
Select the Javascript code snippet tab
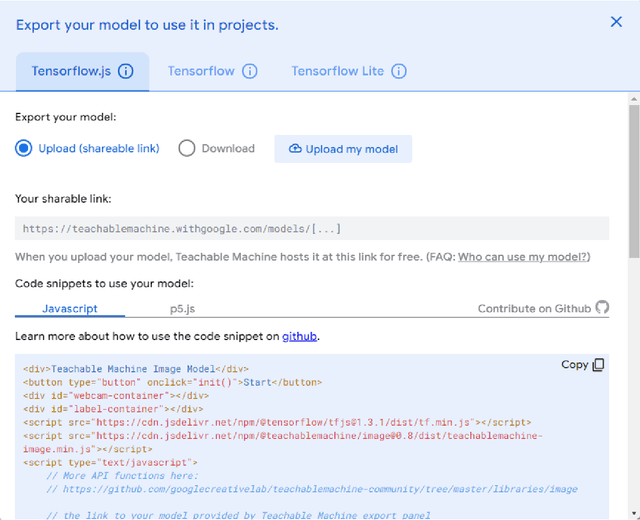pos(70,309)
